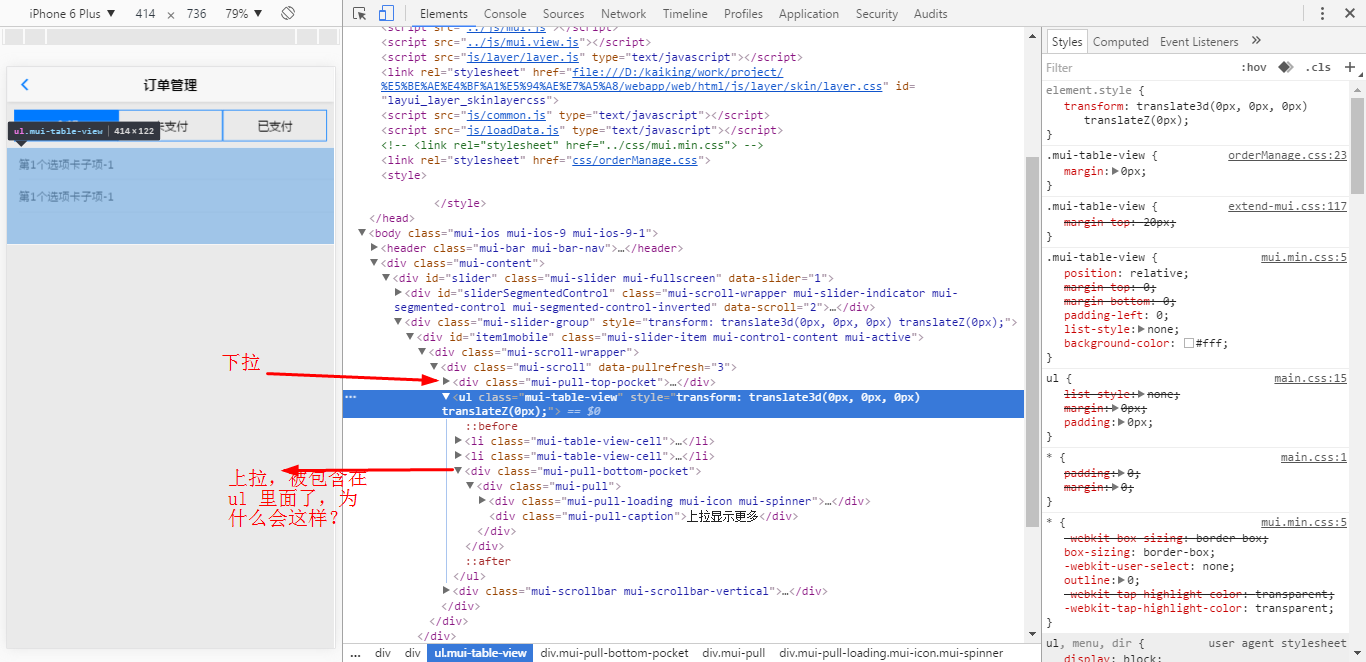Expand the mui-pull-loading spinner div node
Screen dimensions: 1366x662
[483, 501]
